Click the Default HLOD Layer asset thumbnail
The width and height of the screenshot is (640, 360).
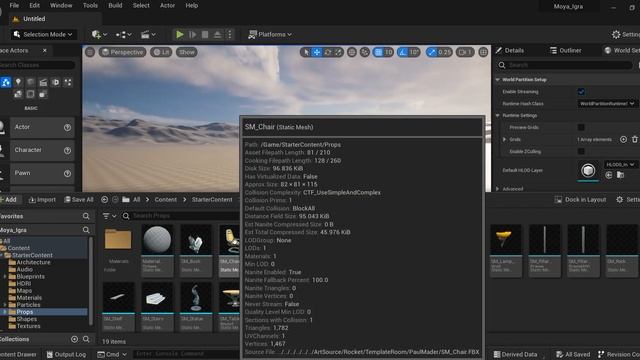[588, 170]
